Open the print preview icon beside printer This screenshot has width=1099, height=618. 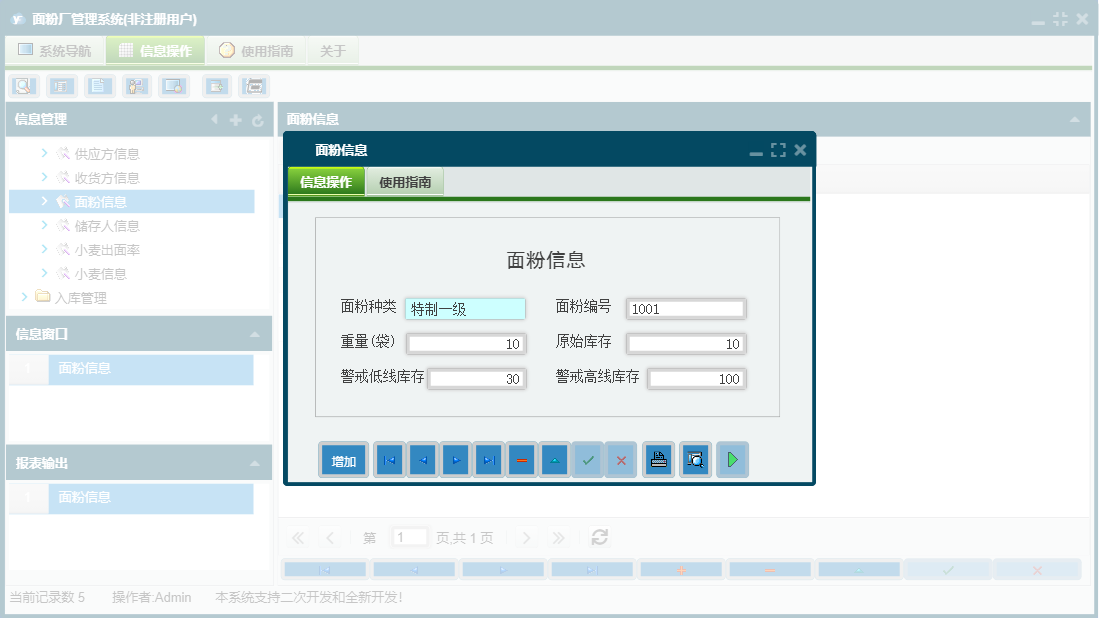pos(695,460)
